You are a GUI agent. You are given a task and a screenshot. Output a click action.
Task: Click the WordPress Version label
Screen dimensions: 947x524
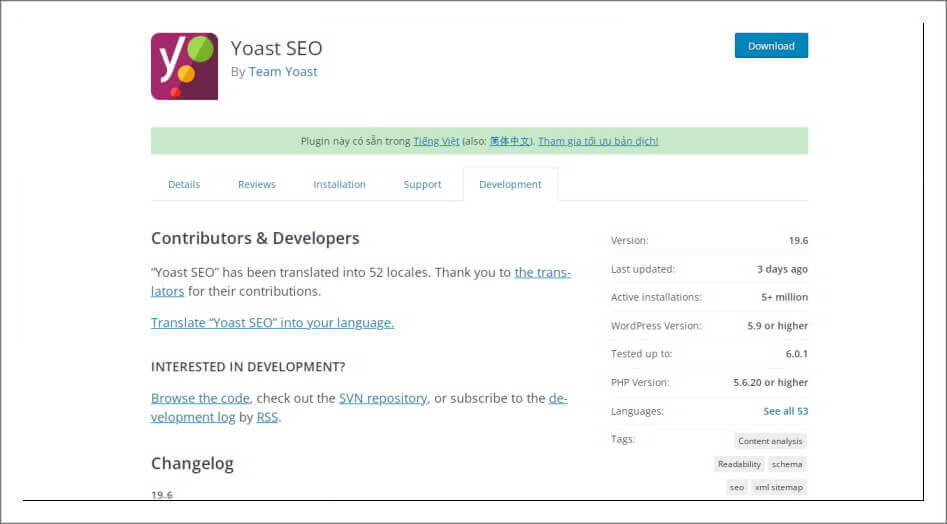(x=656, y=326)
